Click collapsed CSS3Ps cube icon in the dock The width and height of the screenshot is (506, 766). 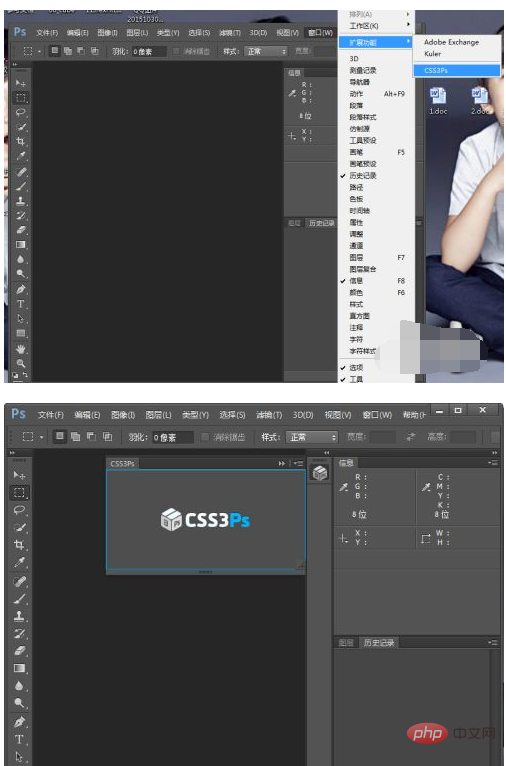[320, 473]
